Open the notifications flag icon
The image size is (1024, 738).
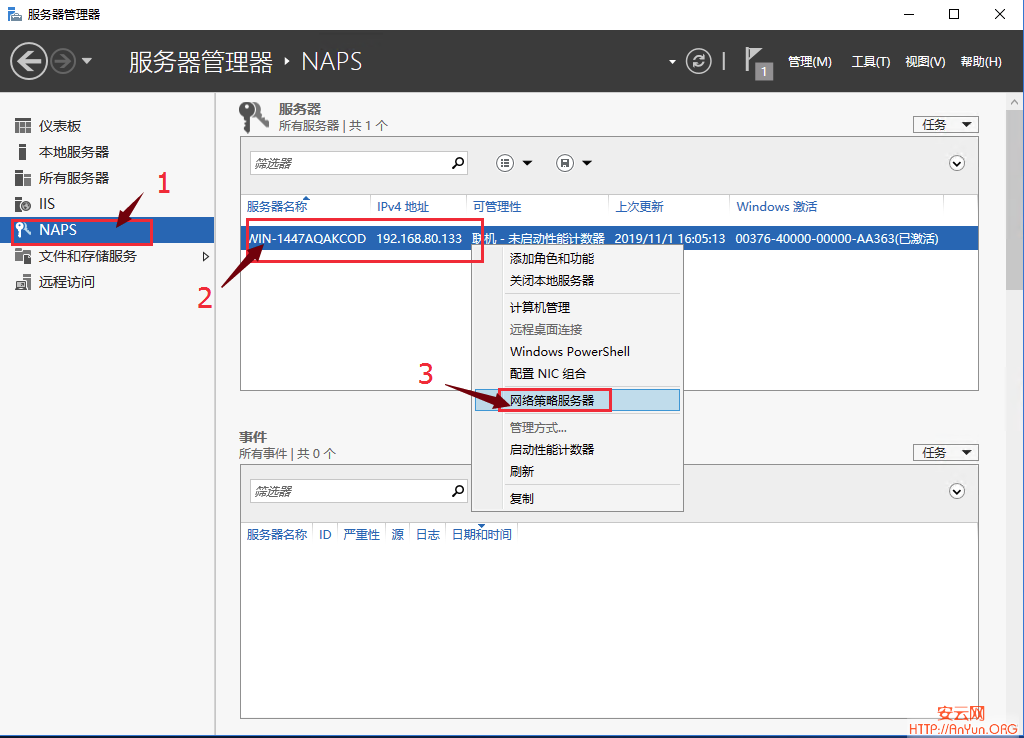[x=757, y=62]
